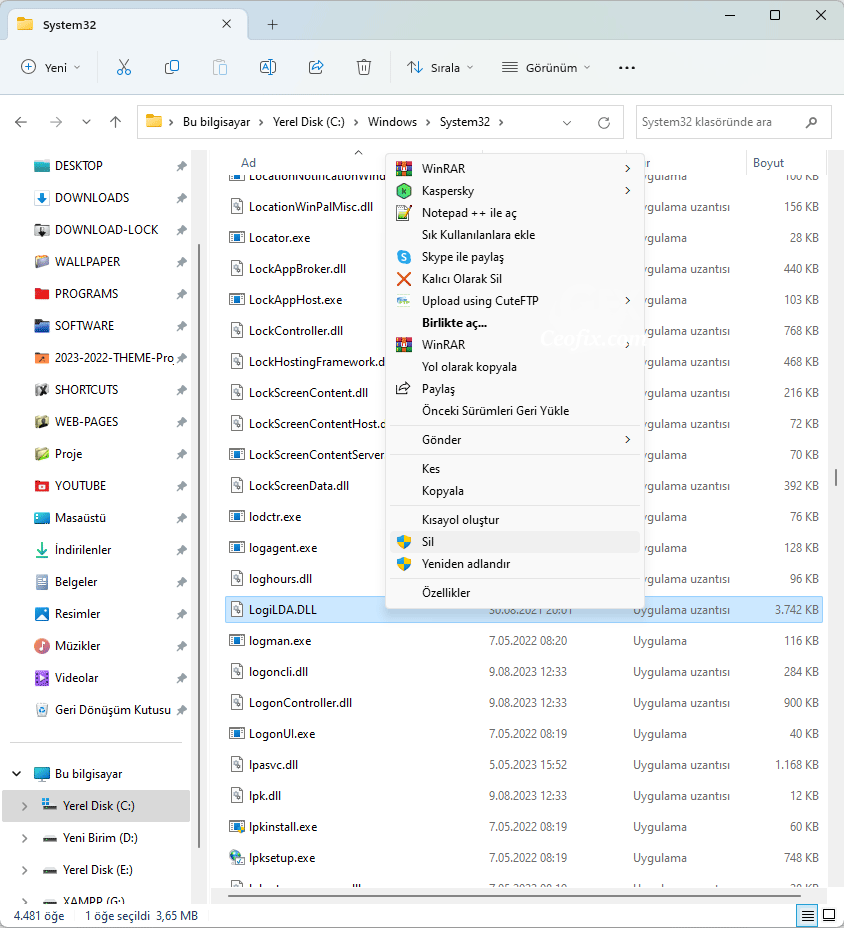Choose Kalıcı Olarak Sil
Viewport: 844px width, 928px height.
[515, 279]
